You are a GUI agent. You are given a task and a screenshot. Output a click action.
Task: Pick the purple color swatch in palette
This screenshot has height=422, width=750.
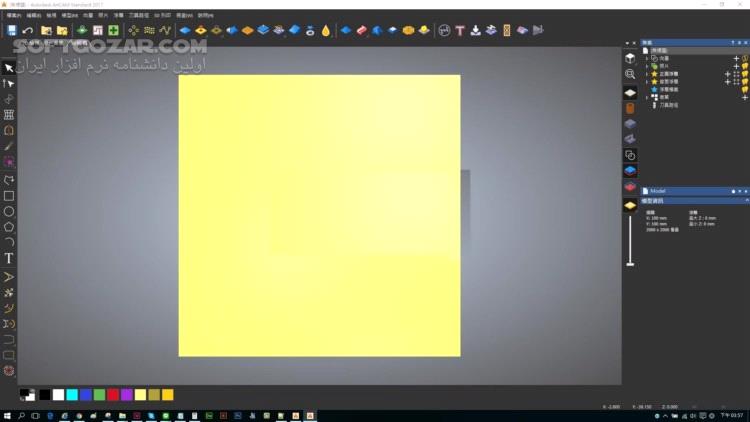click(127, 395)
